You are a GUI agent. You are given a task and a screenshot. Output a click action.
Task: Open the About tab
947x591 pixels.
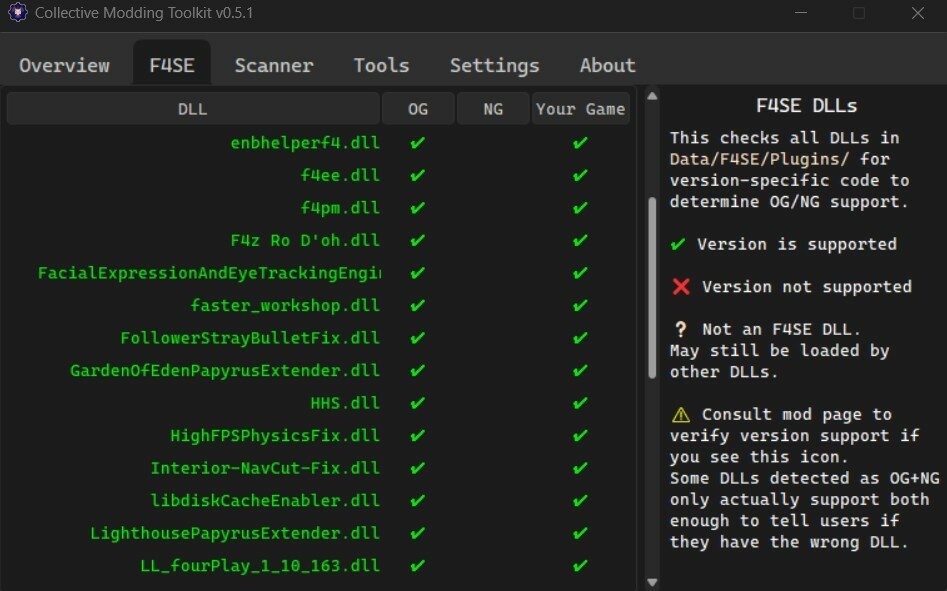click(608, 65)
